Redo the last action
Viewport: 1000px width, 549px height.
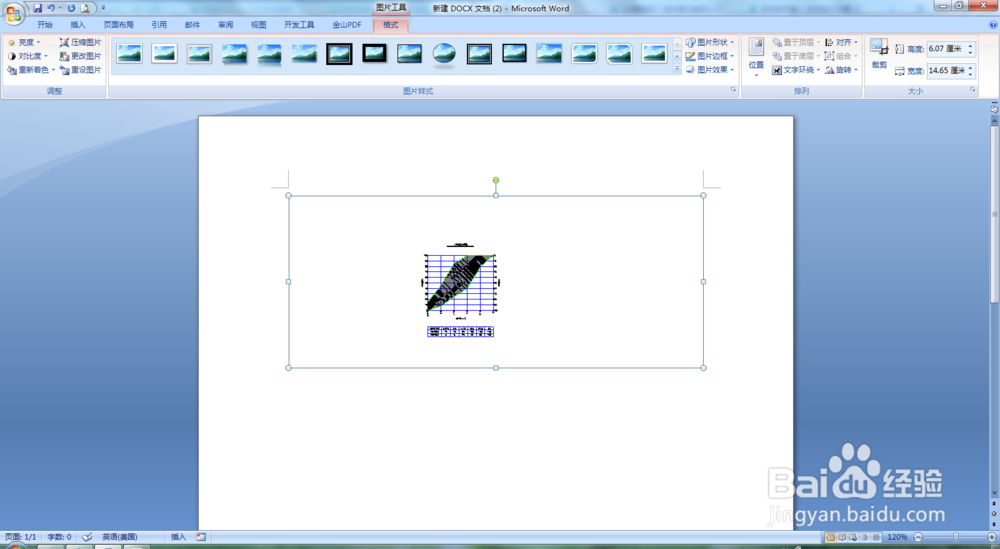pyautogui.click(x=71, y=8)
